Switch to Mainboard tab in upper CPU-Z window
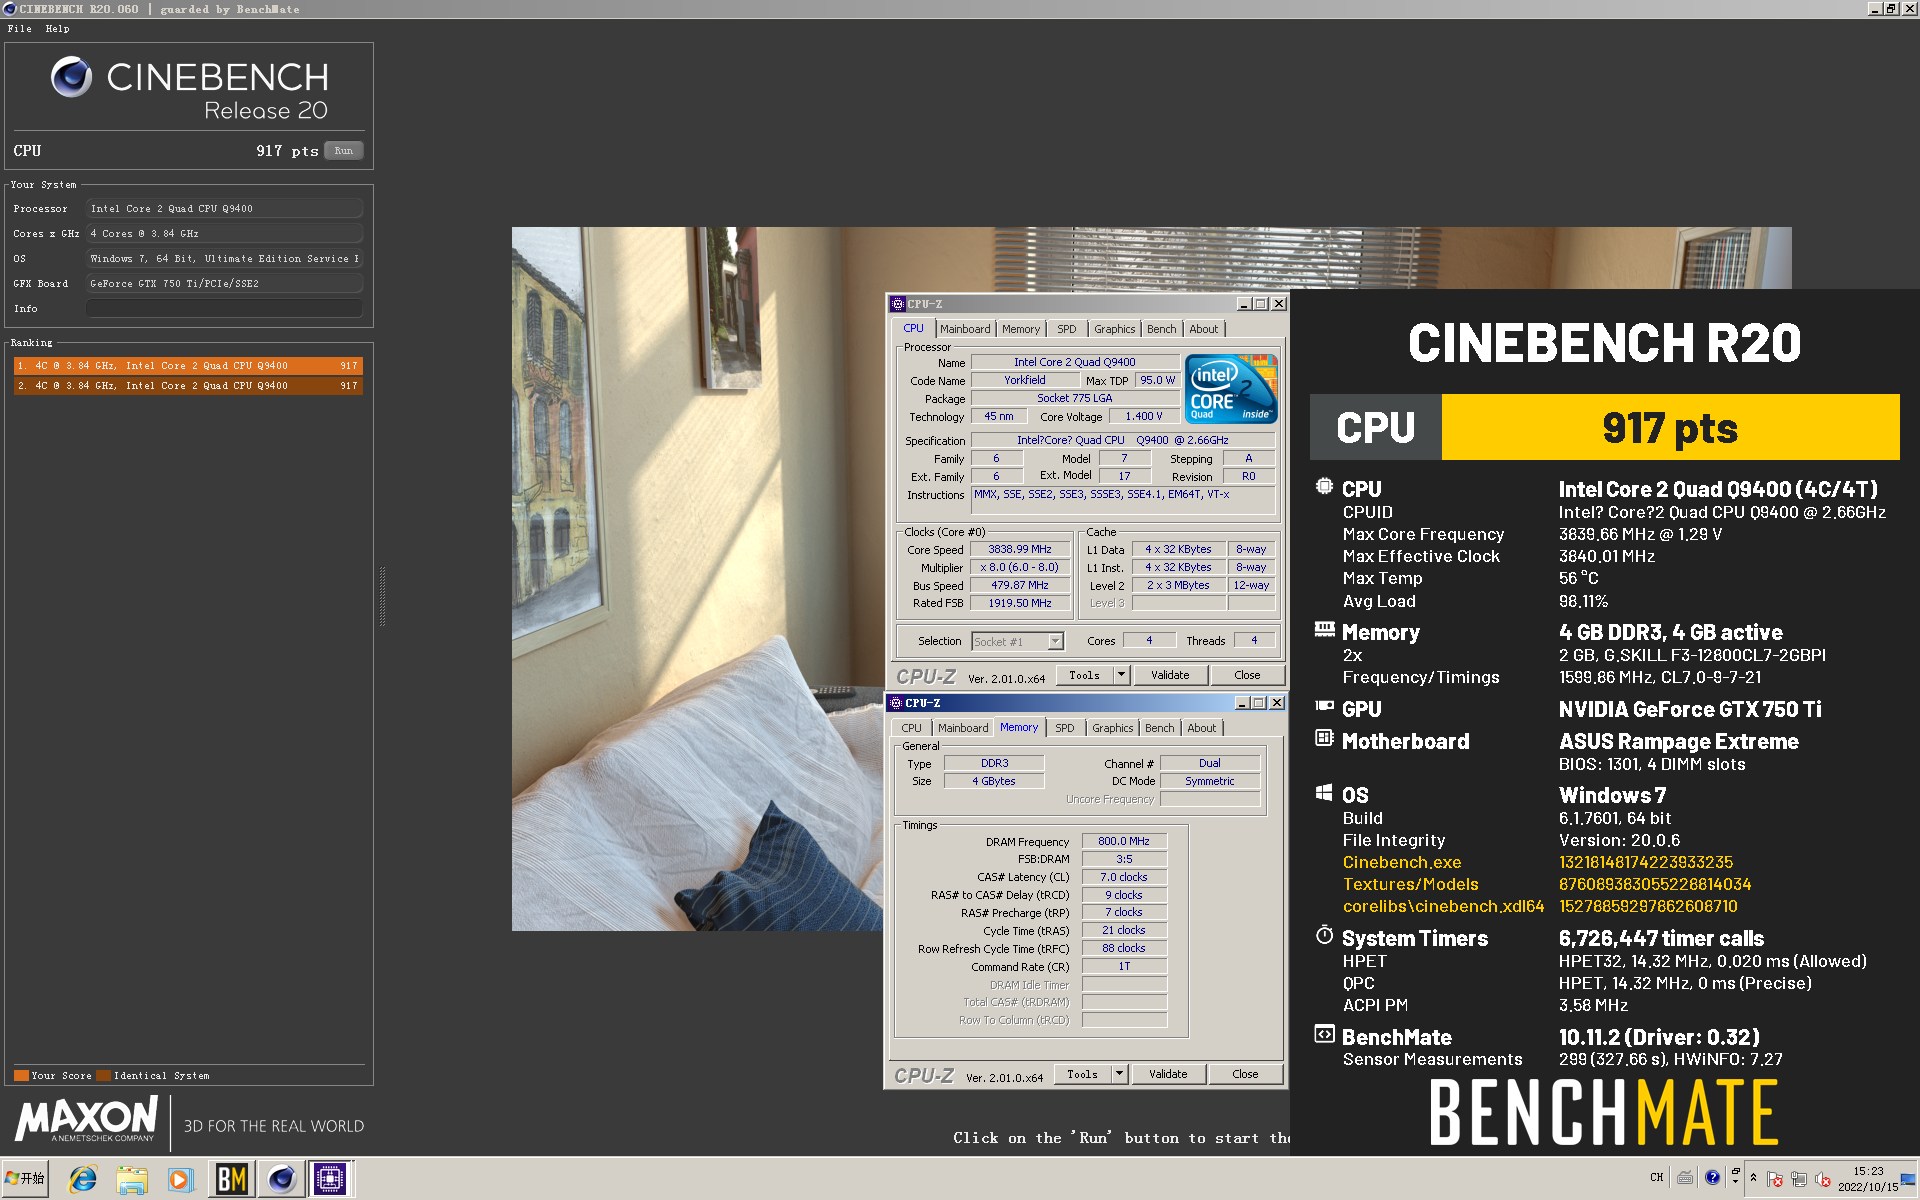This screenshot has width=1920, height=1200. [965, 329]
